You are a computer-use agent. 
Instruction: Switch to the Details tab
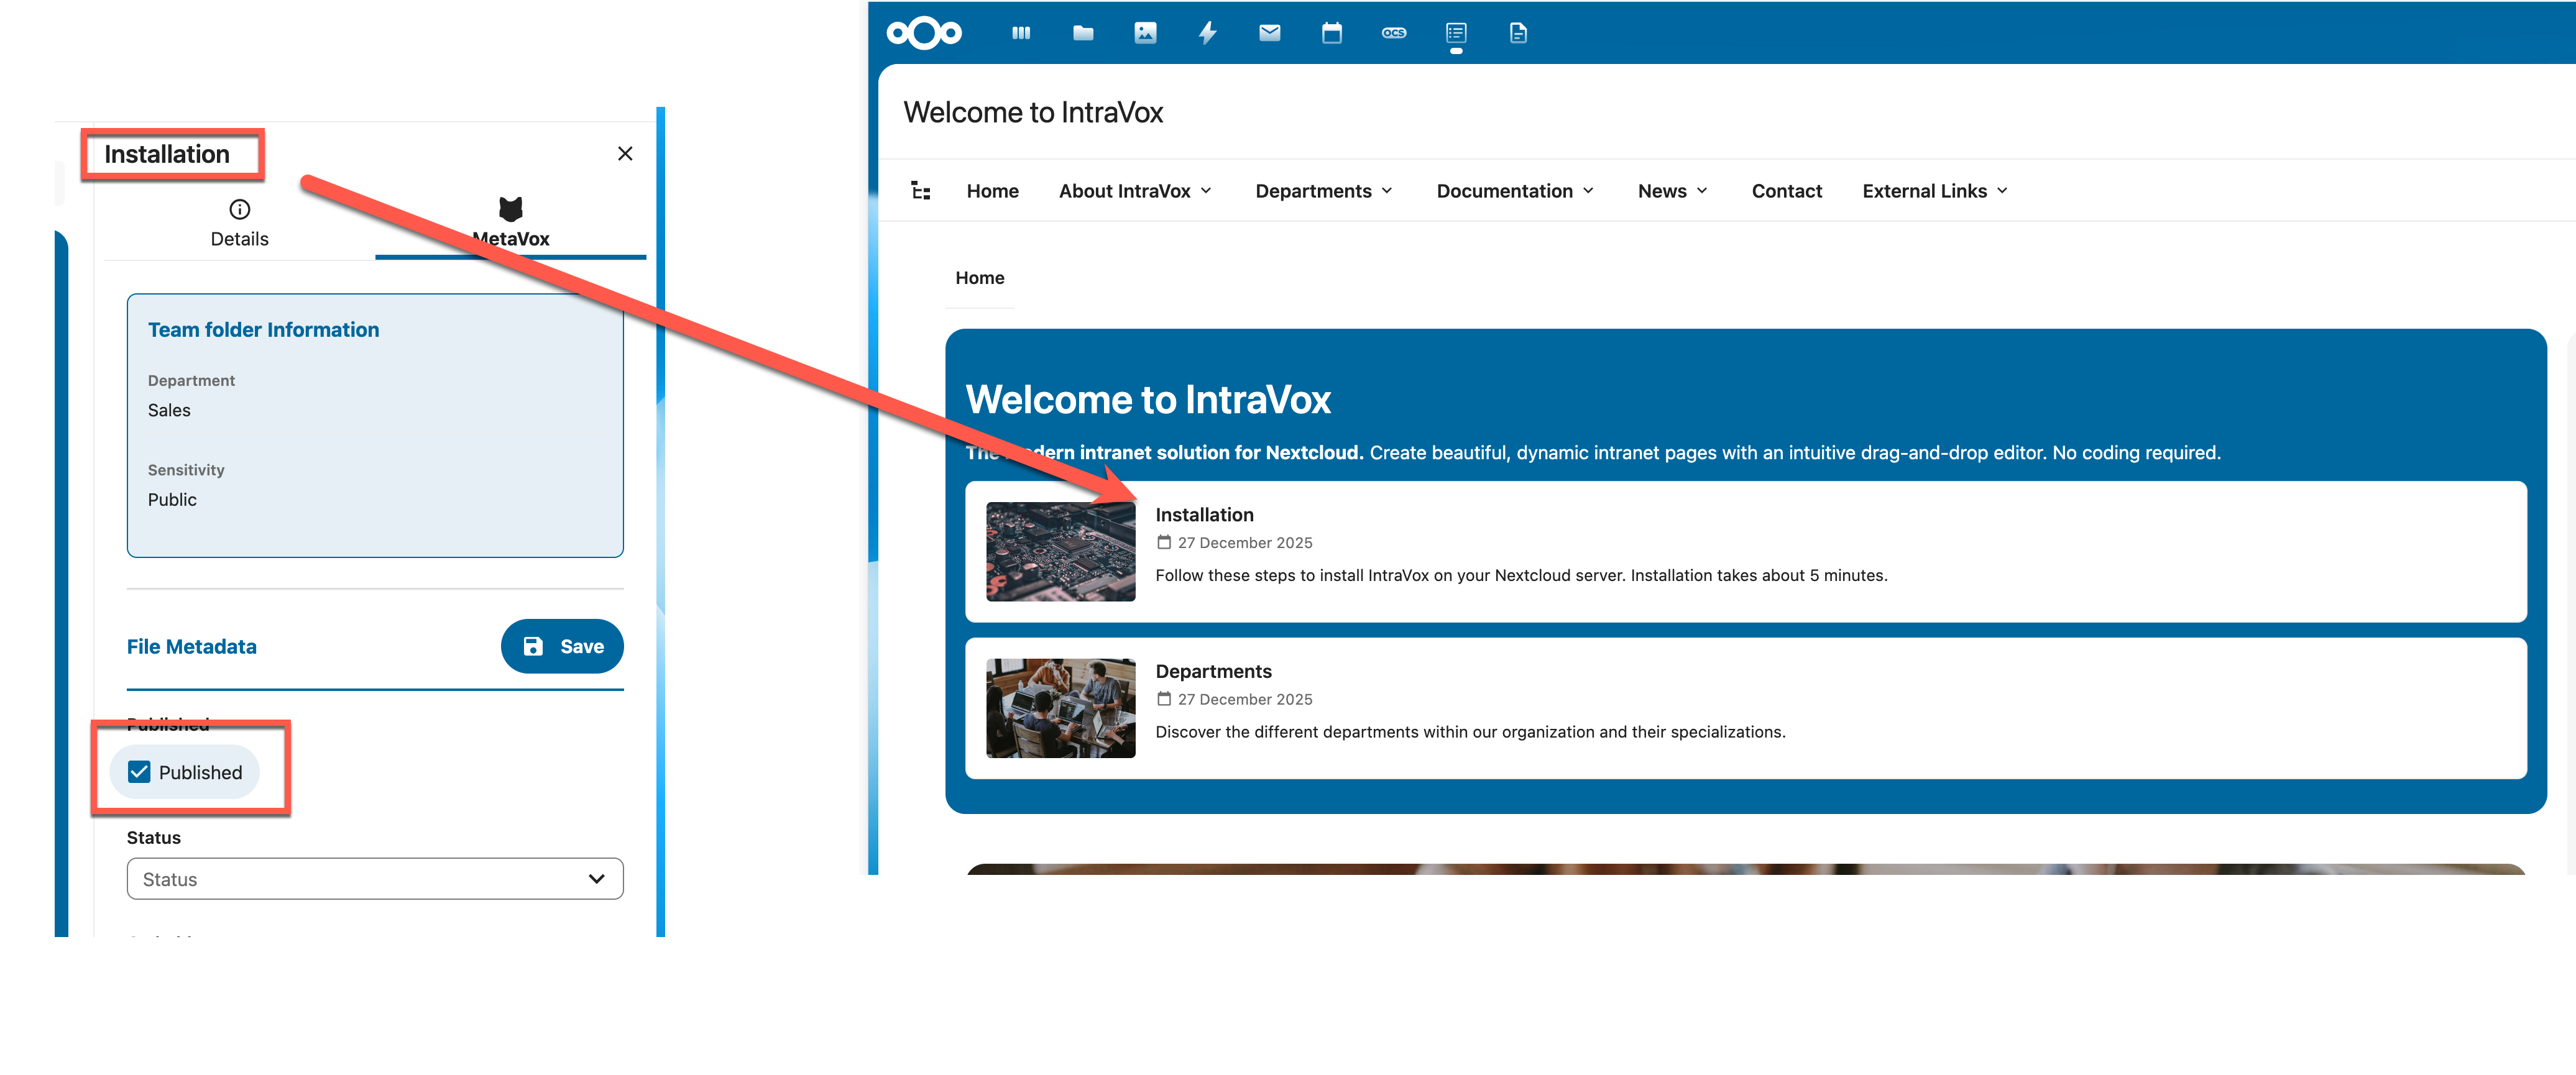pyautogui.click(x=240, y=224)
